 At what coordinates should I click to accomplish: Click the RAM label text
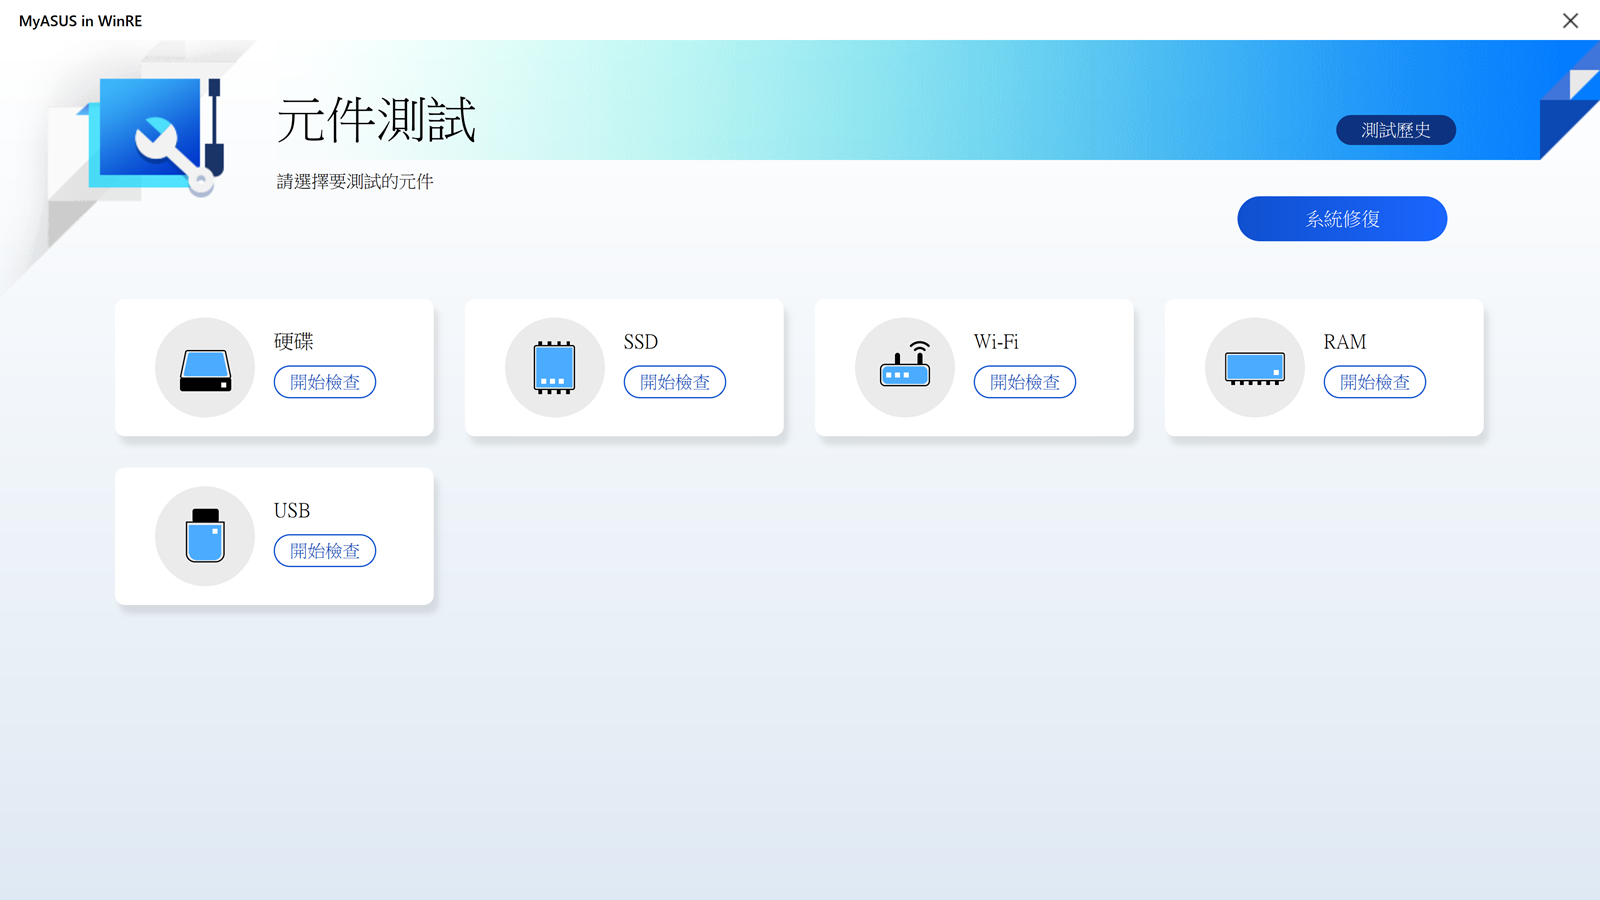coord(1345,342)
